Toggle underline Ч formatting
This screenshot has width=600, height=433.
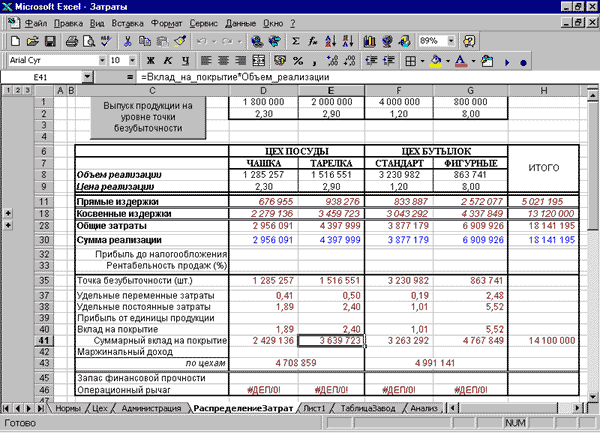pos(186,60)
